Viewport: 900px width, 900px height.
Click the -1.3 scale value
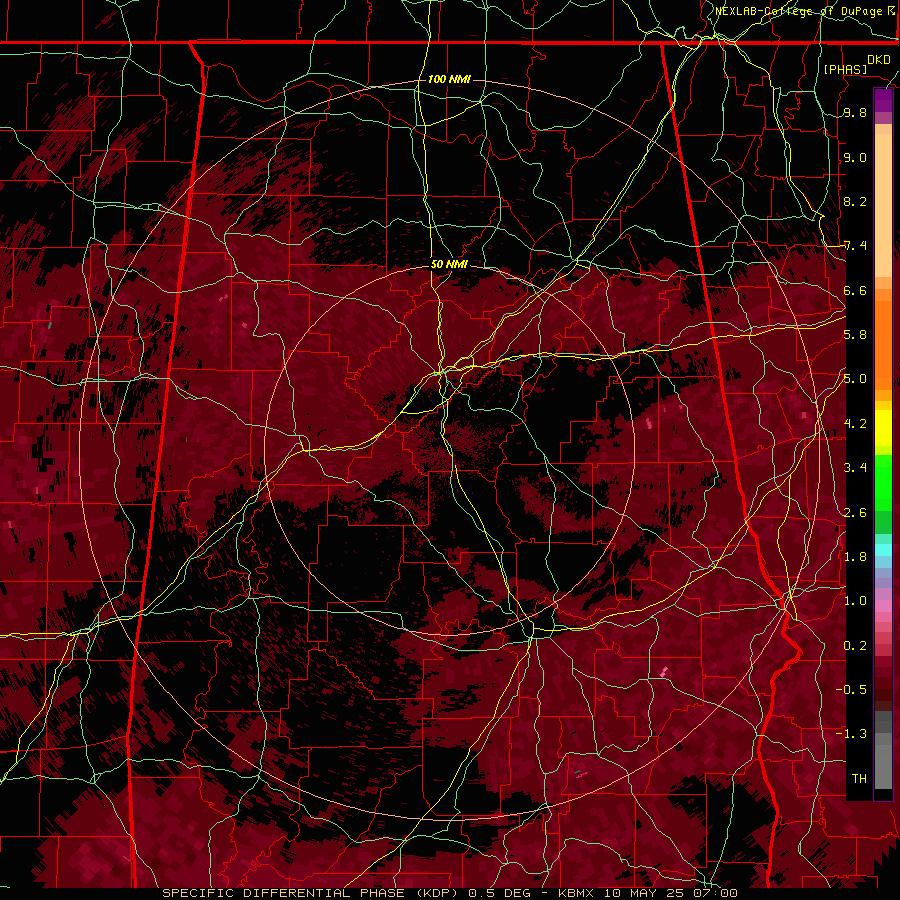[x=851, y=734]
